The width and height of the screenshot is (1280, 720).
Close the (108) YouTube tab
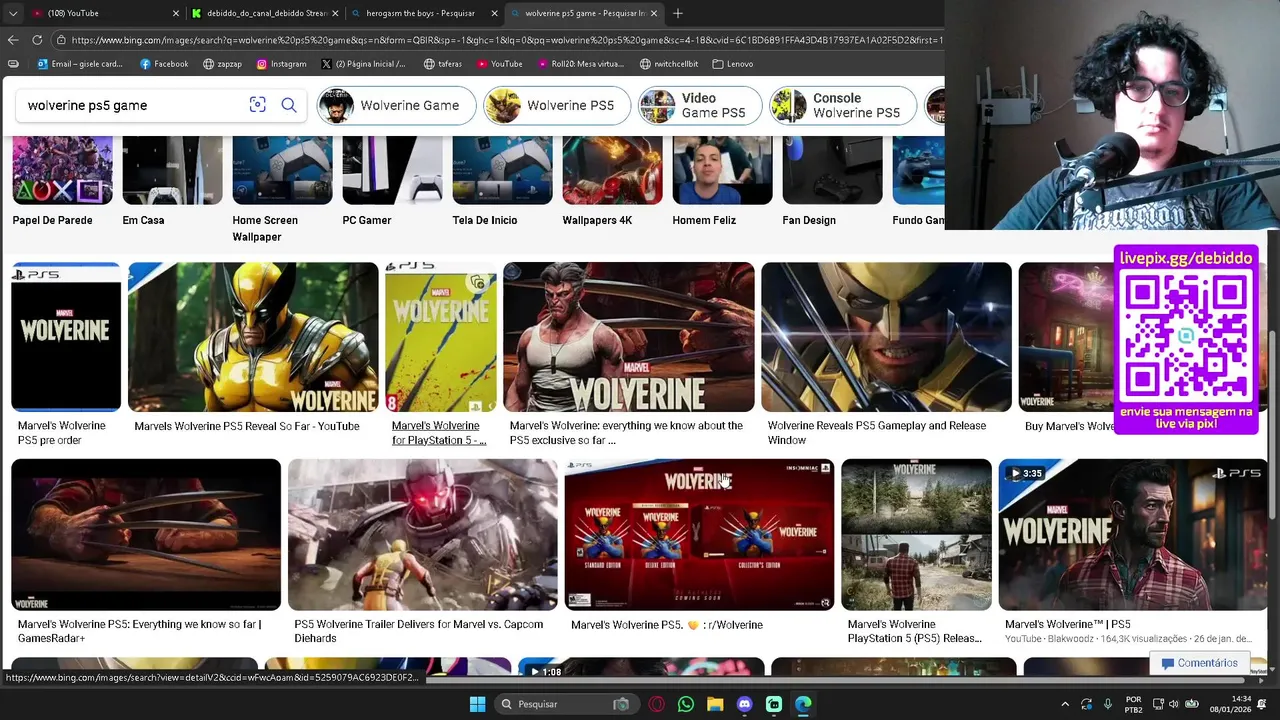[176, 13]
